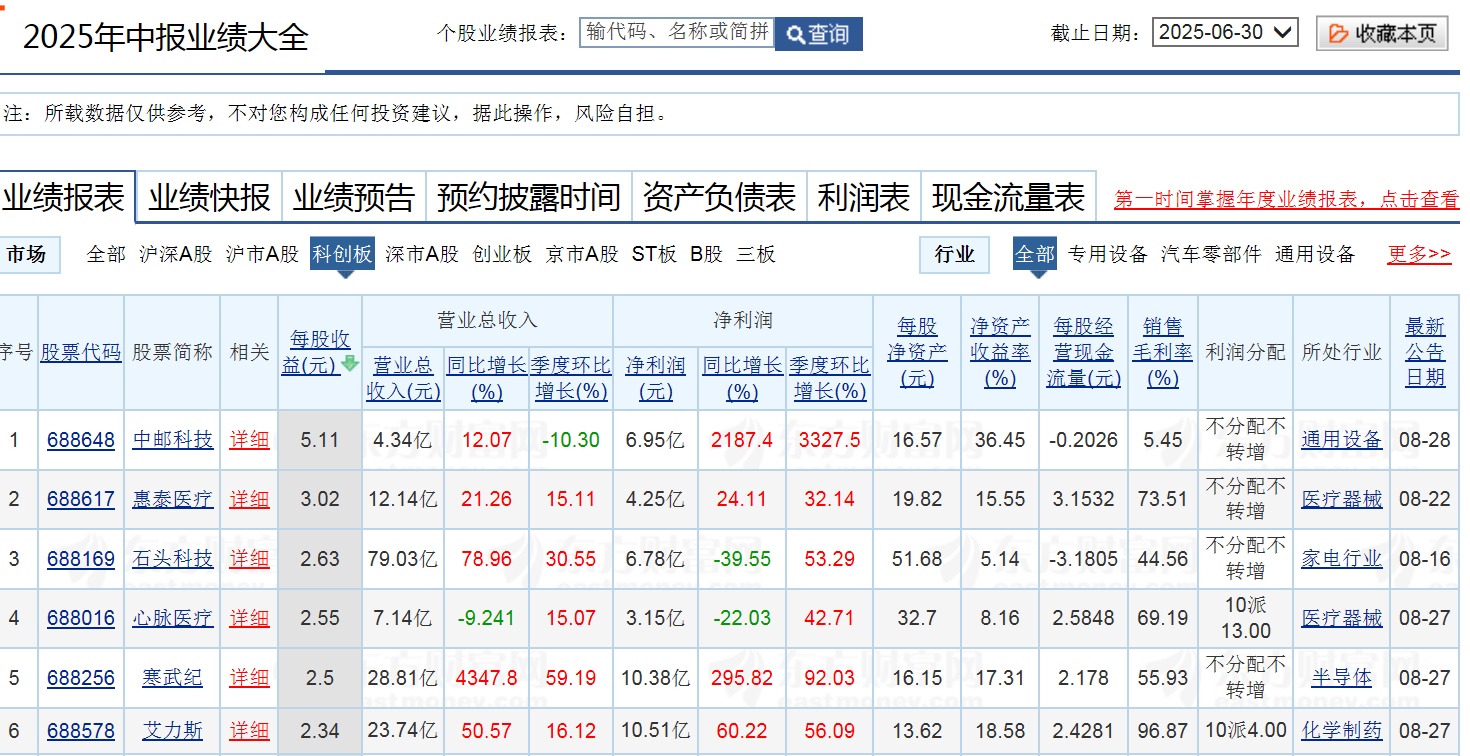
Task: Open 医疗器械 industry link in 惠泰医疗 row
Action: pyautogui.click(x=1342, y=499)
